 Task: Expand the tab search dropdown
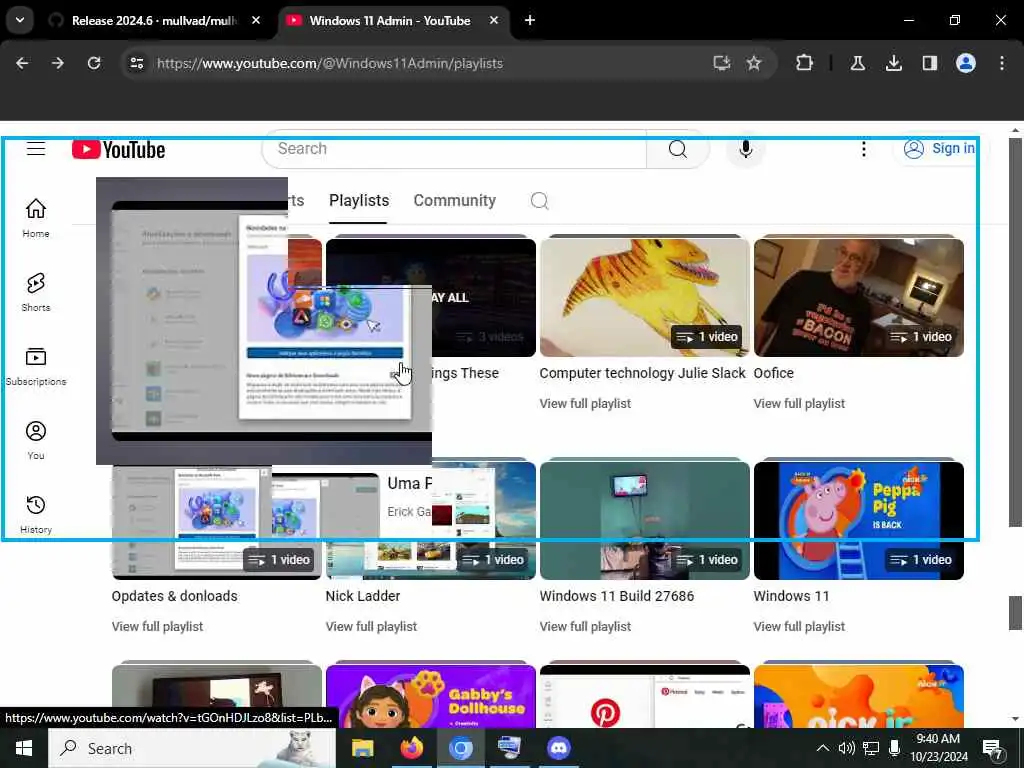[x=20, y=20]
